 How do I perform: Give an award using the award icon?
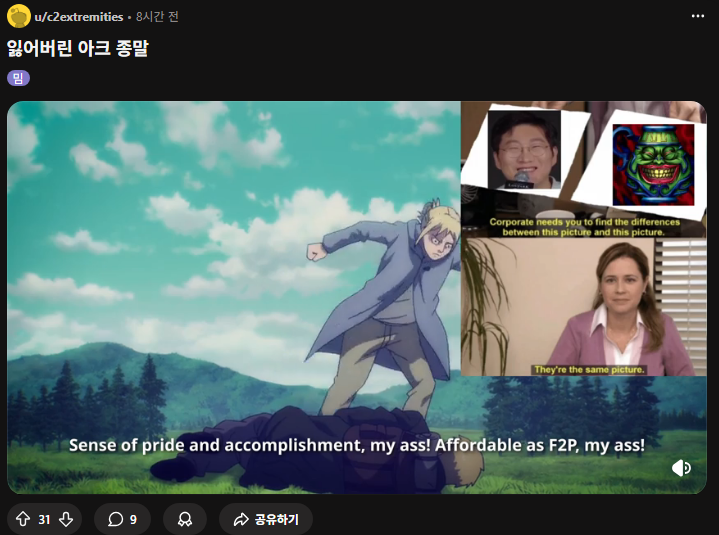(185, 519)
